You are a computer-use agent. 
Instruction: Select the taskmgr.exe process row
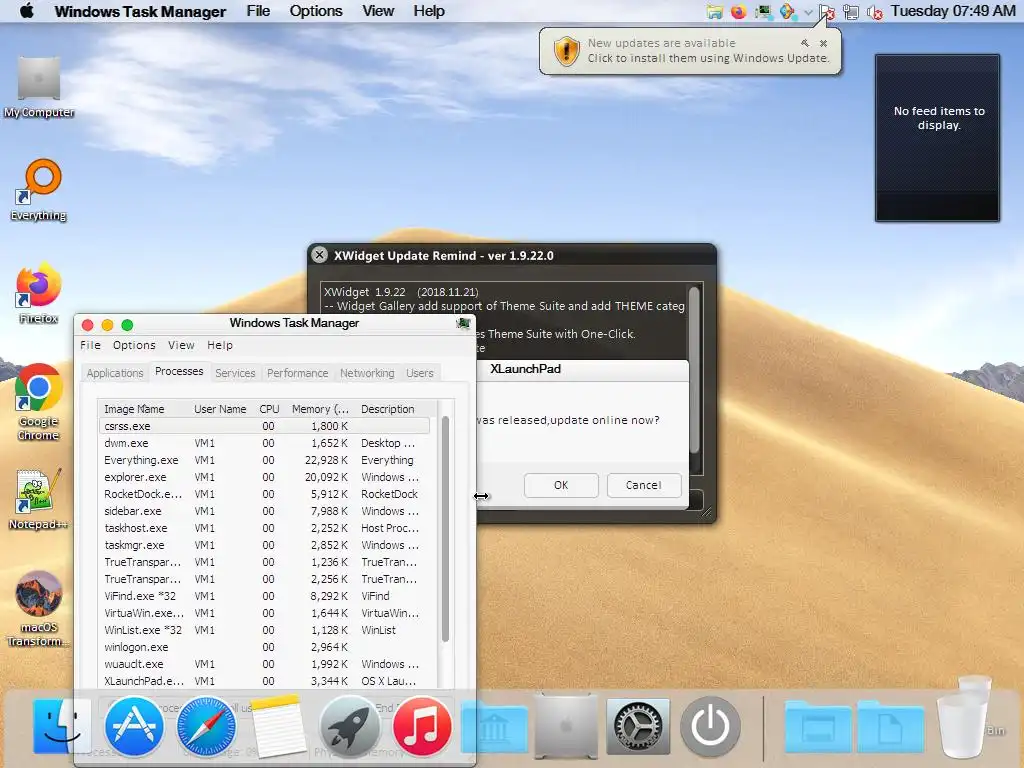coord(264,545)
